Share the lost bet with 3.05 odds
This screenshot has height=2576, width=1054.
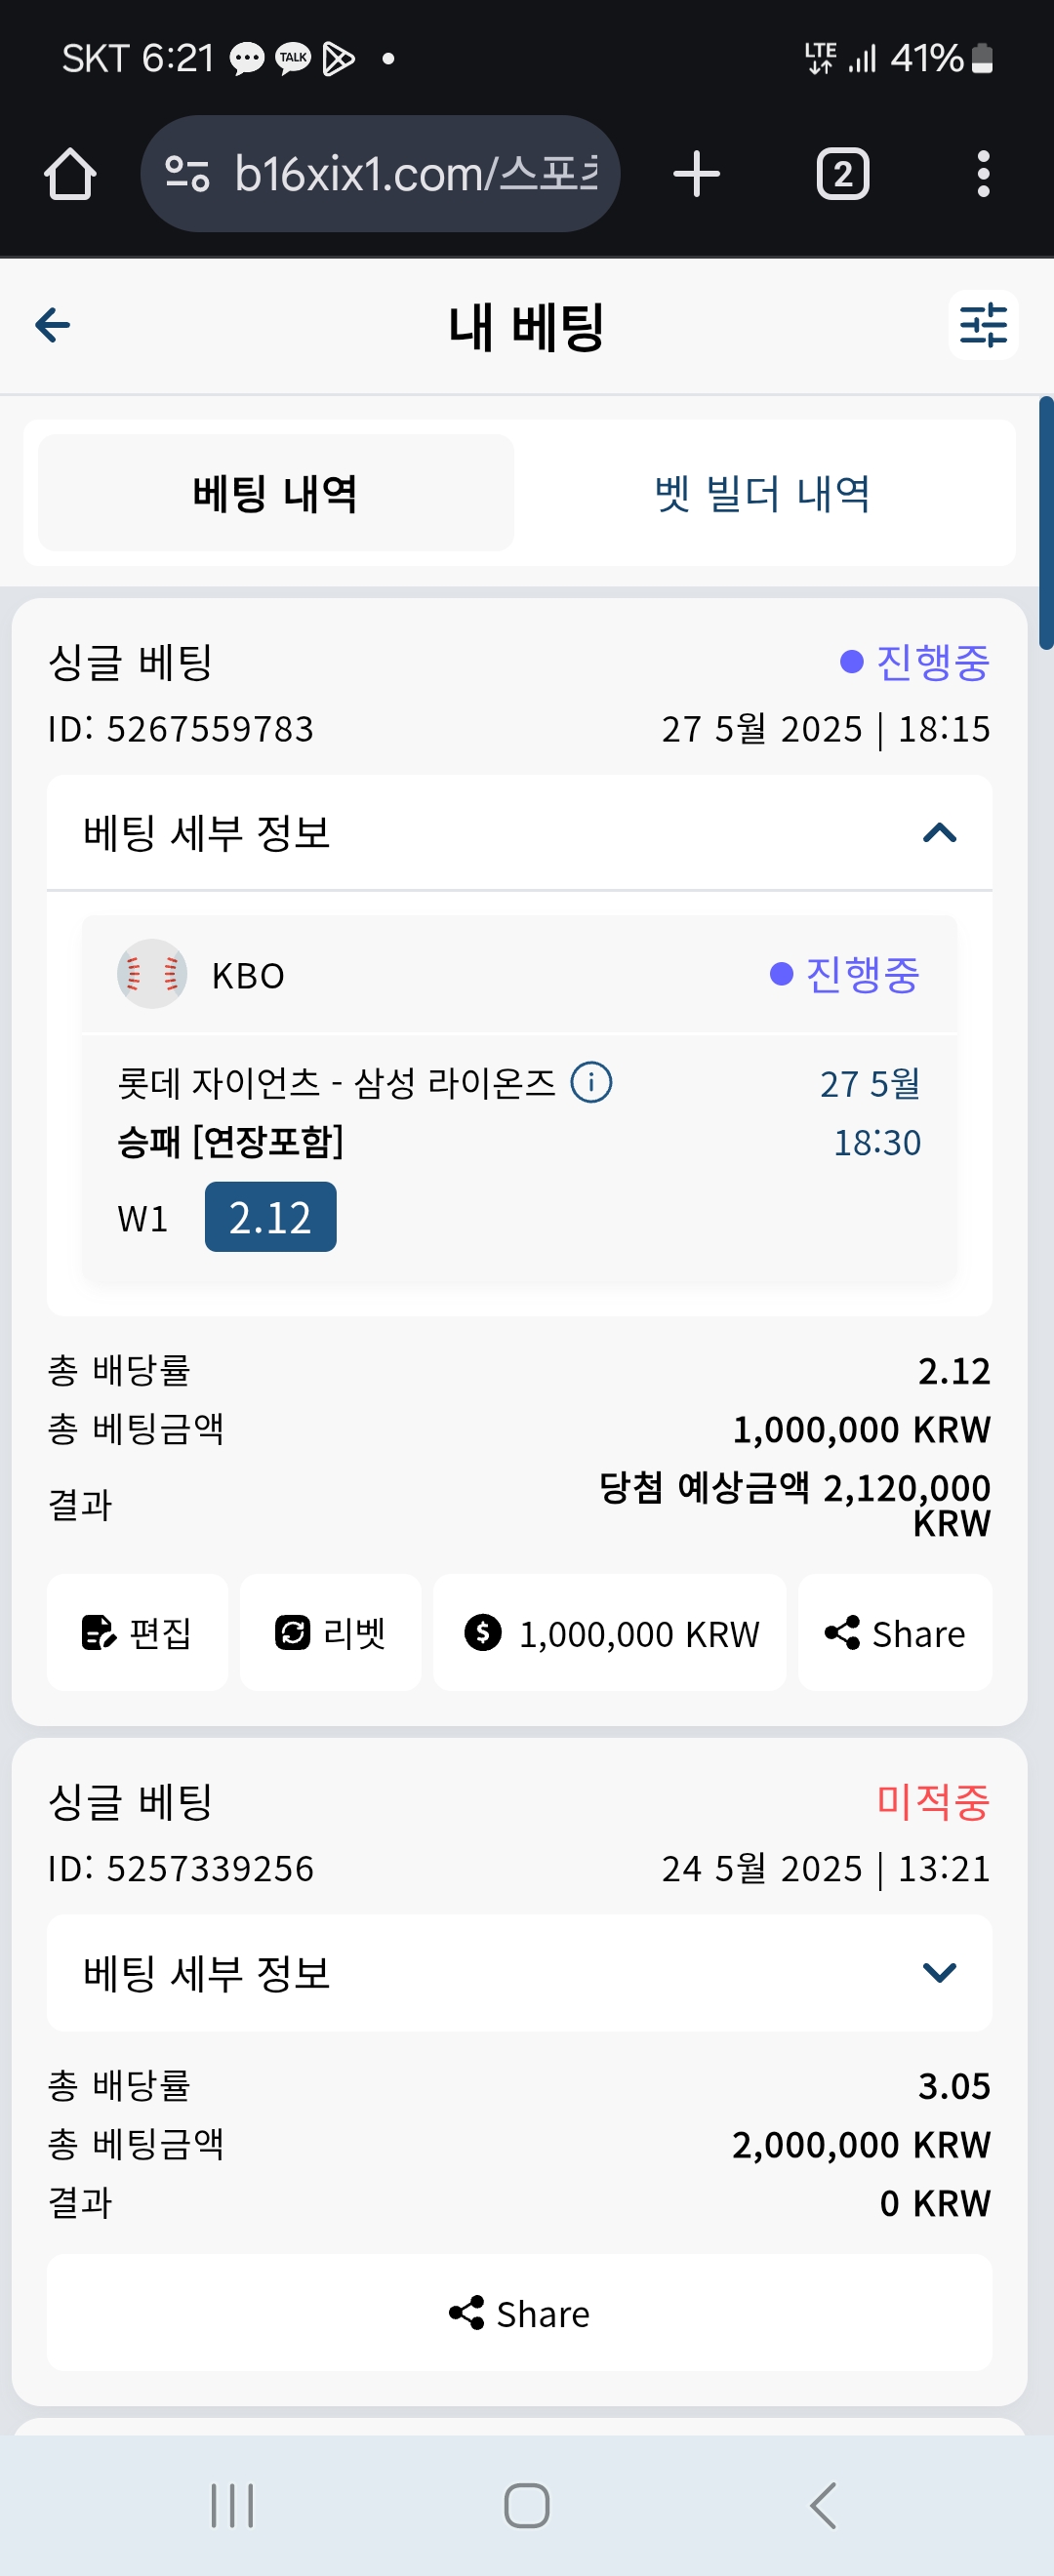click(519, 2313)
